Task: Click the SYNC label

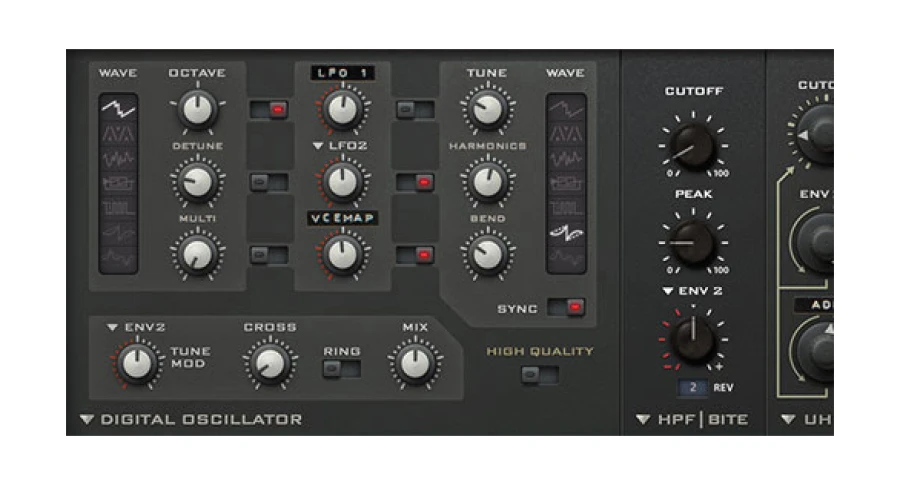Action: tap(517, 309)
